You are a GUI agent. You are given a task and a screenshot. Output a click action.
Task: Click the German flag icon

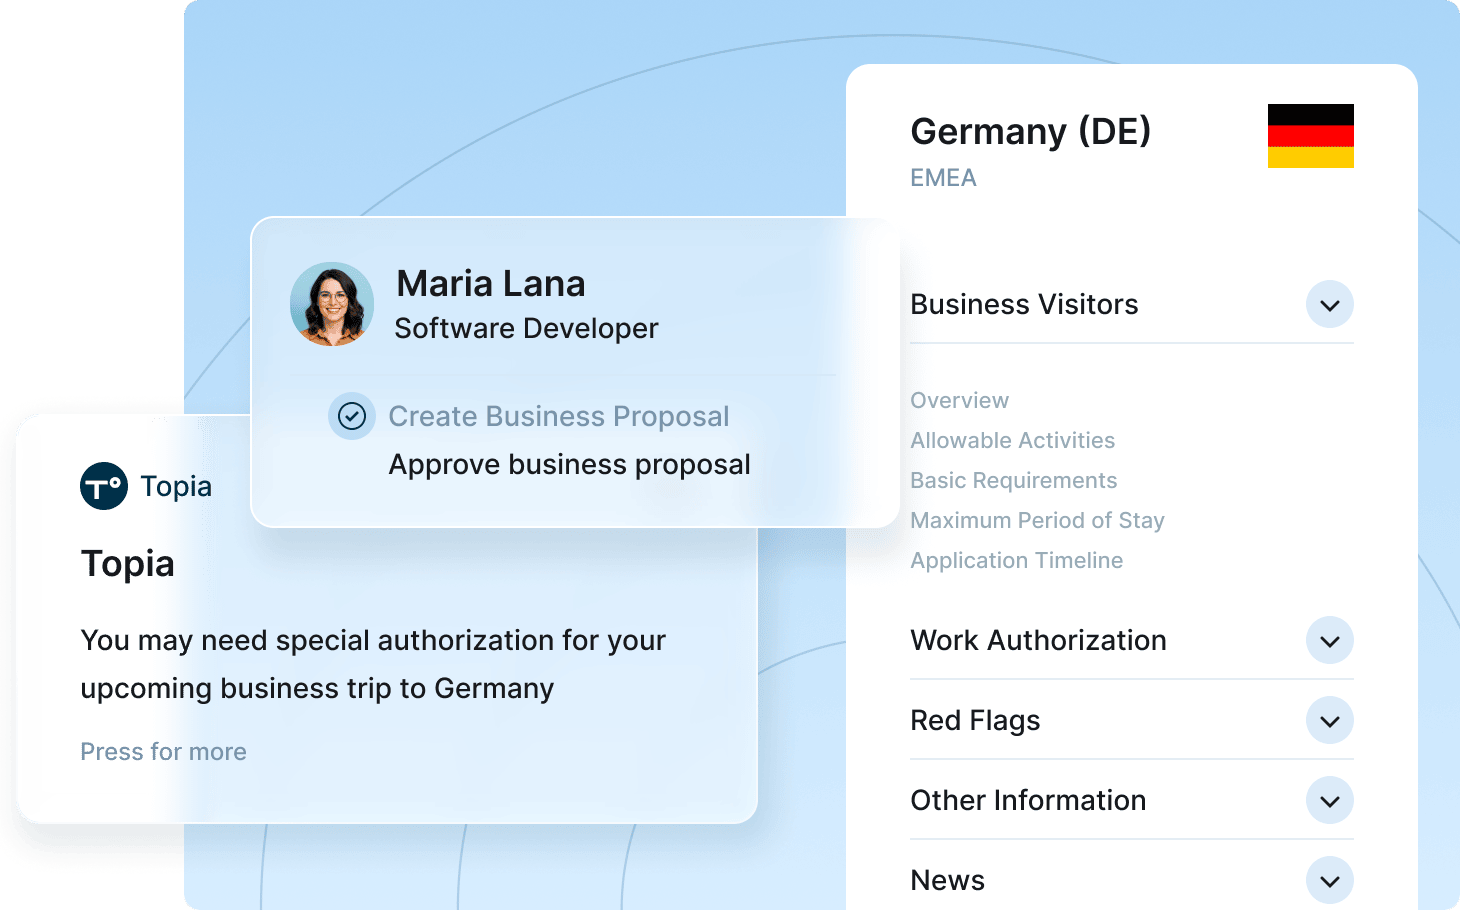tap(1310, 136)
